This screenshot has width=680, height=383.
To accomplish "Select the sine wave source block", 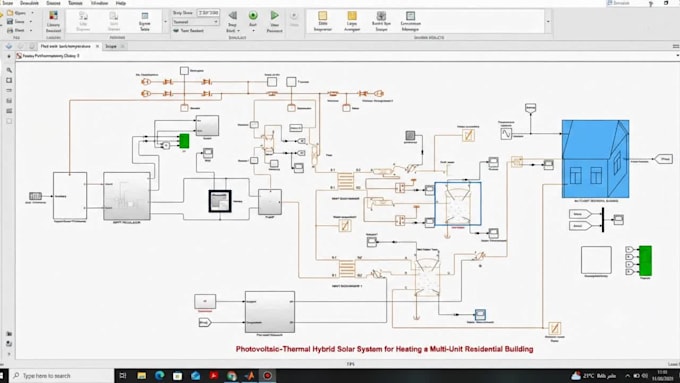I will tap(506, 134).
